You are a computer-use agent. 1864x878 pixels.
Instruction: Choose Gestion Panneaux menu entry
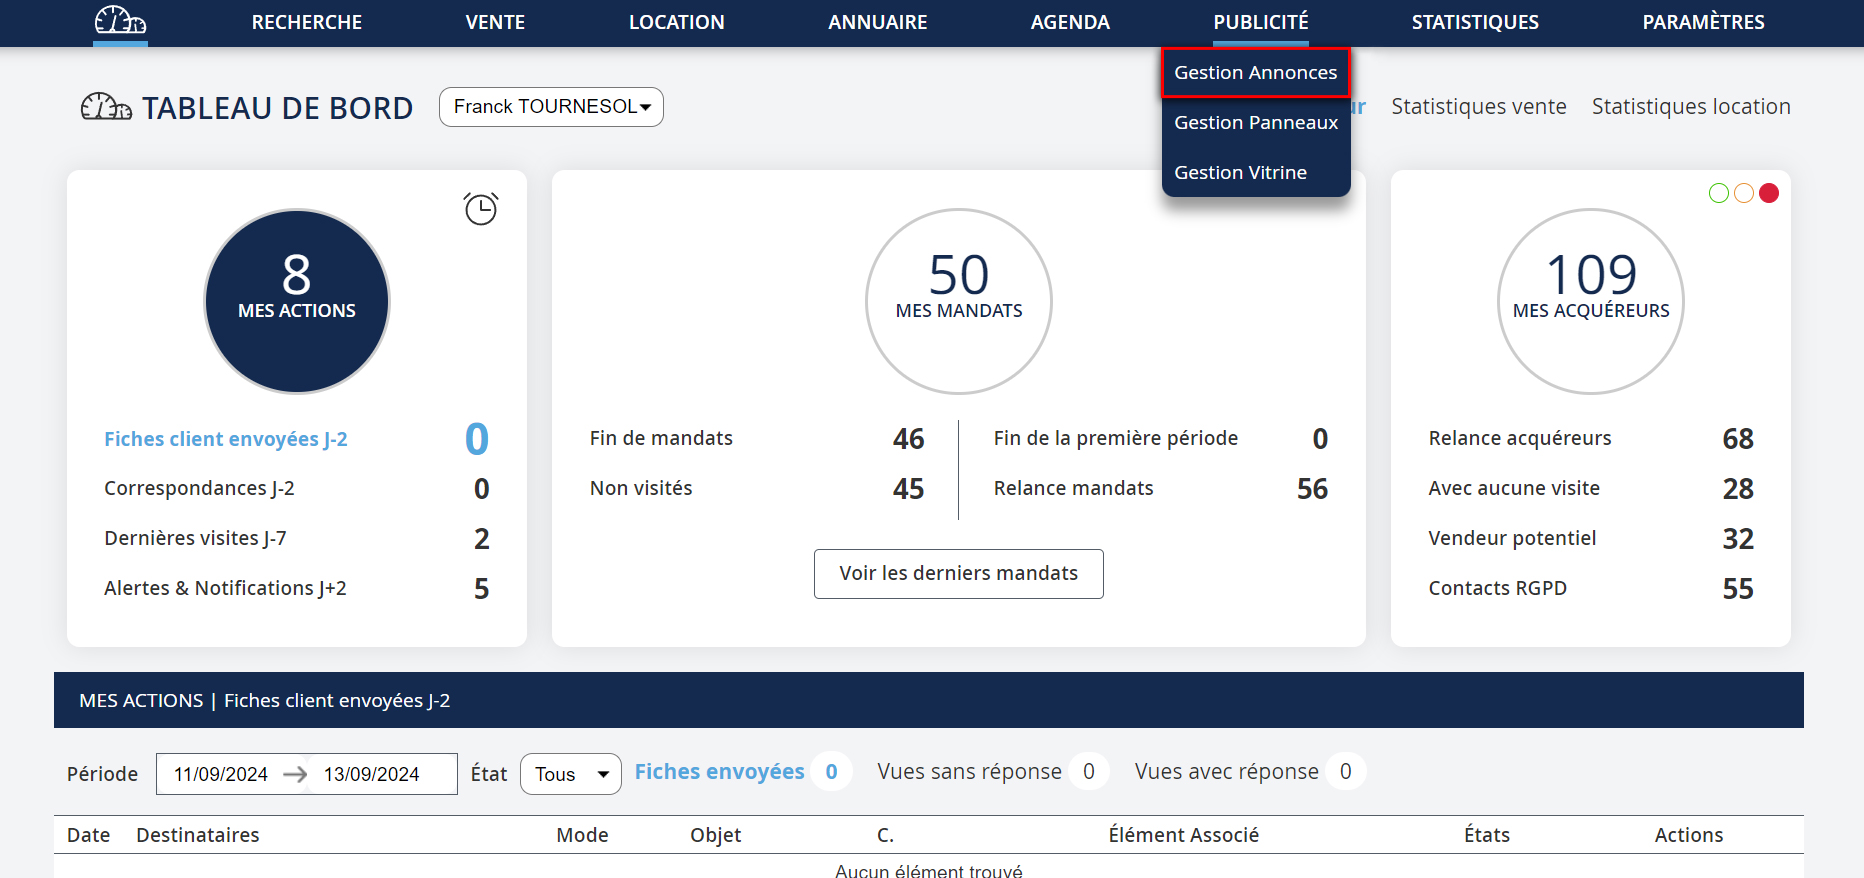click(1255, 123)
